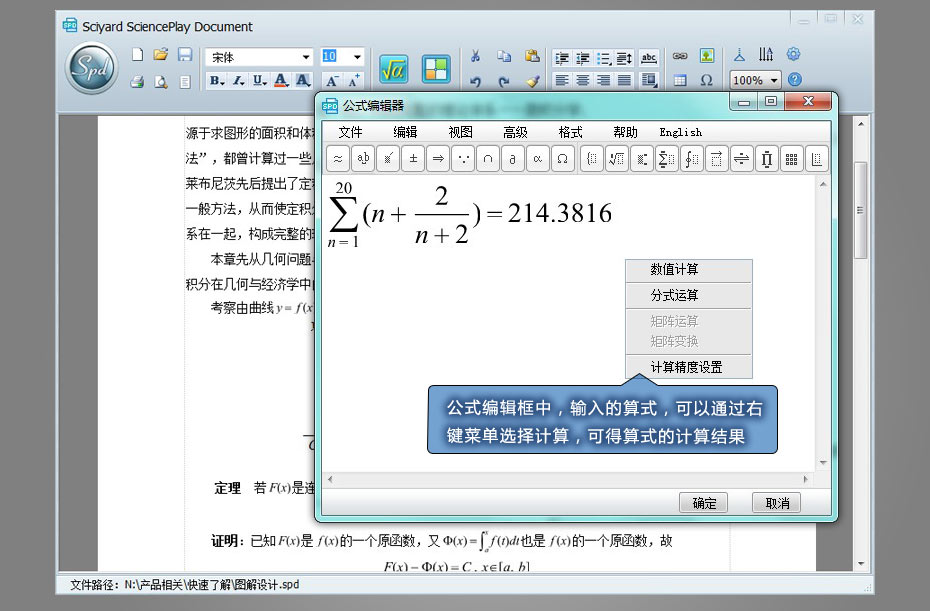Choose 数值计算 from context menu

[x=689, y=270]
